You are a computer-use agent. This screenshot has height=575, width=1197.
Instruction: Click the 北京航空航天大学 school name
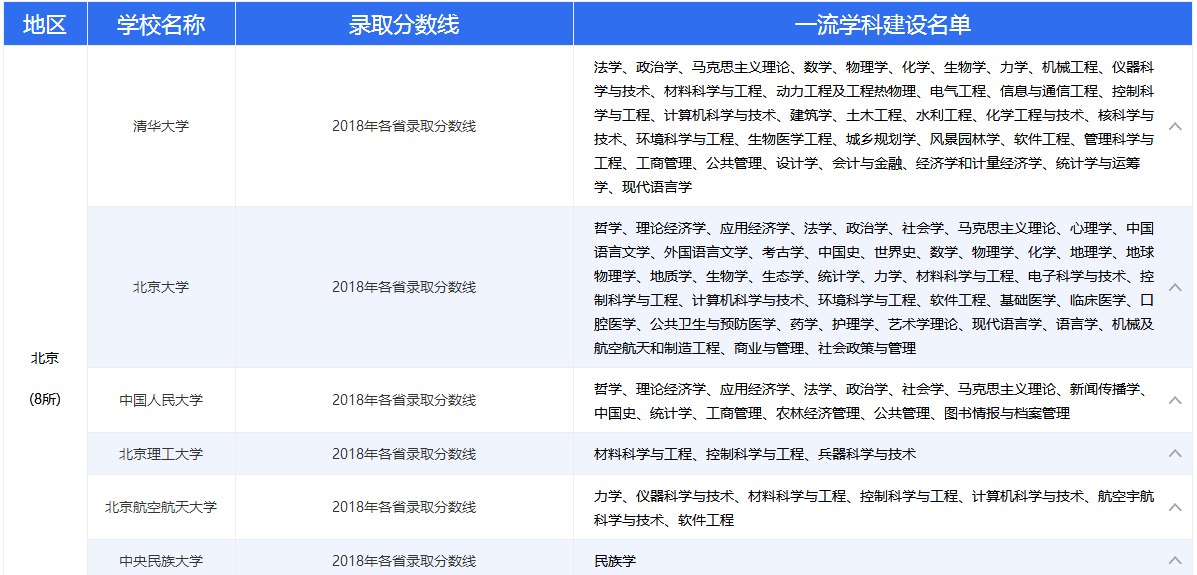161,507
